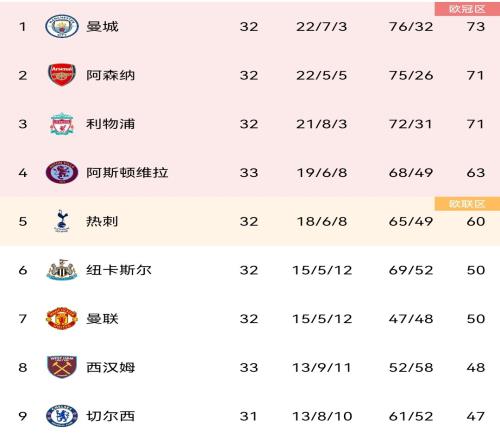Open 阿斯顿维拉 team details

(x=127, y=172)
